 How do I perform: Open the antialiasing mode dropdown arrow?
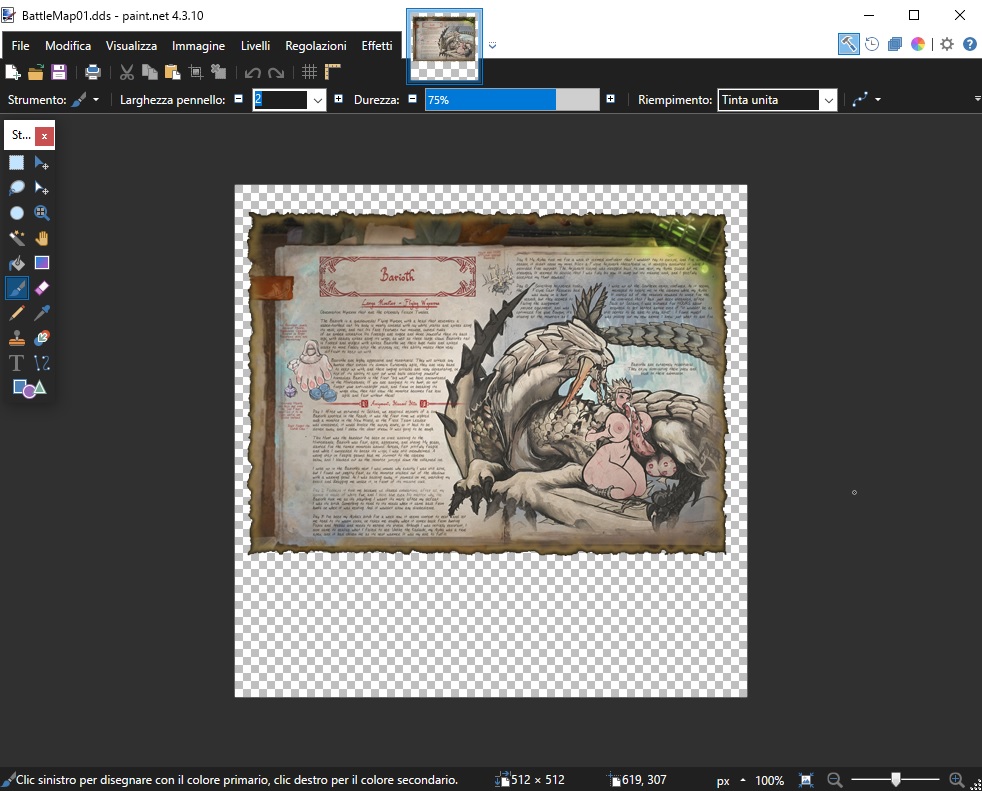pyautogui.click(x=878, y=100)
